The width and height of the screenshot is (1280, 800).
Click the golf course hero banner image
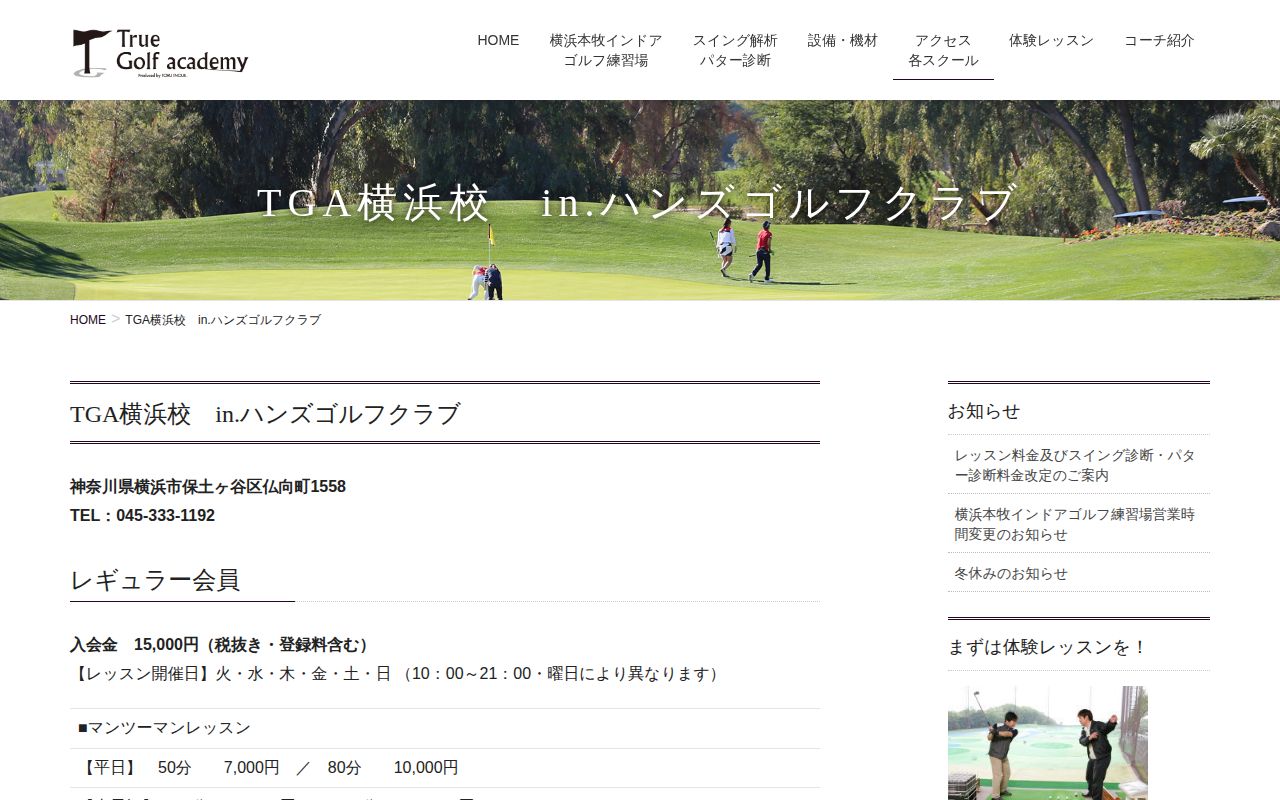click(x=640, y=200)
